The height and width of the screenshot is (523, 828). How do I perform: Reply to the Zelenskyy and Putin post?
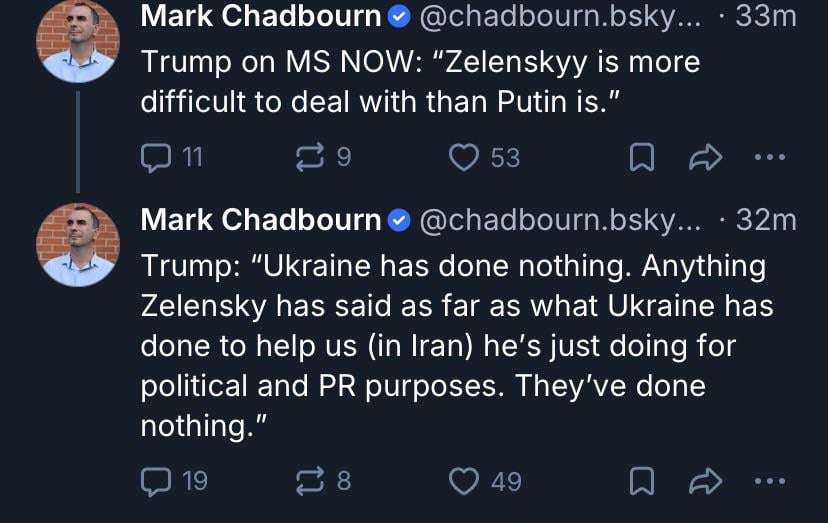click(x=157, y=157)
